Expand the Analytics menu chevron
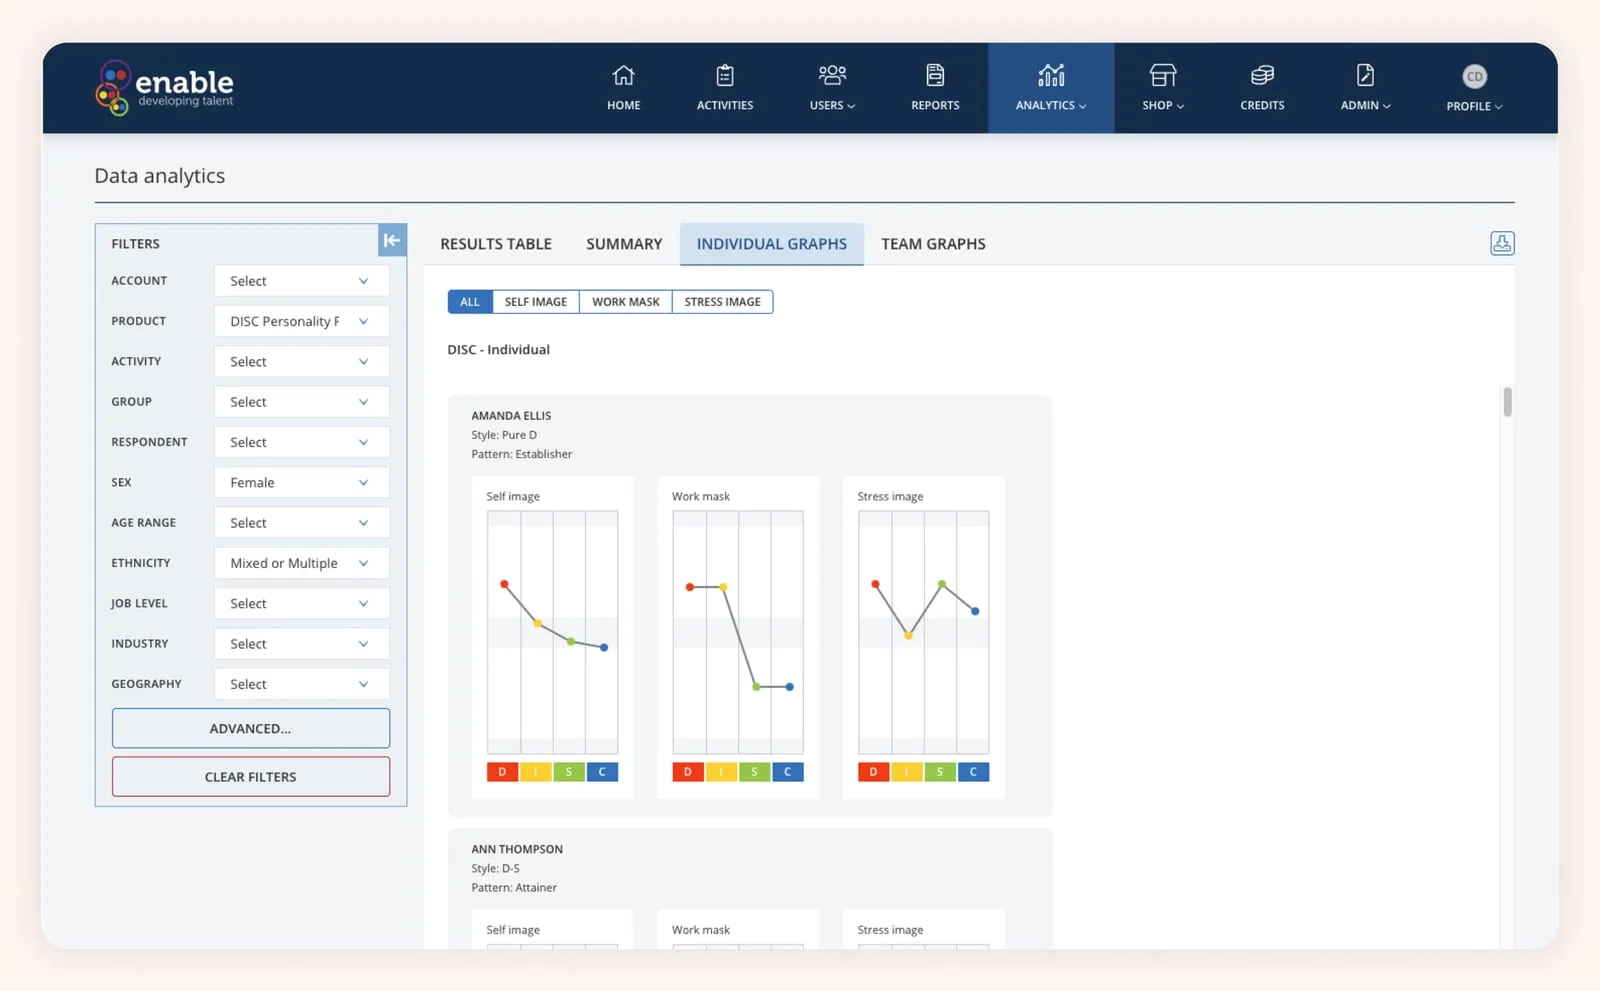Image resolution: width=1600 pixels, height=991 pixels. point(1082,106)
